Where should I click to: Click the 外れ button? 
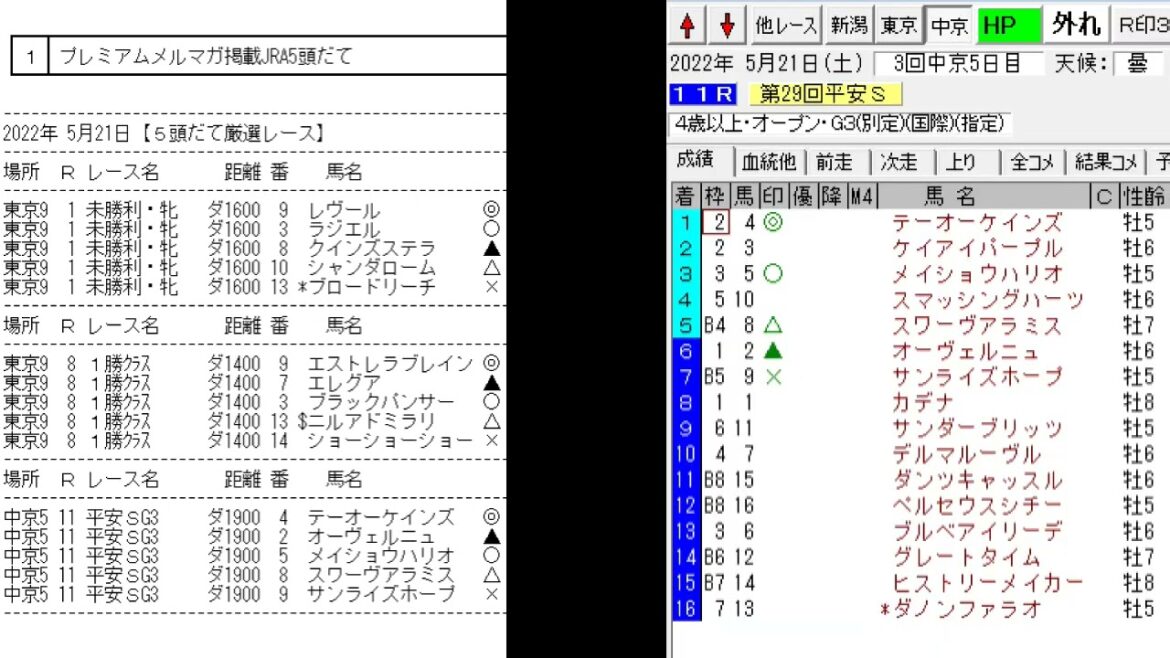click(1076, 26)
